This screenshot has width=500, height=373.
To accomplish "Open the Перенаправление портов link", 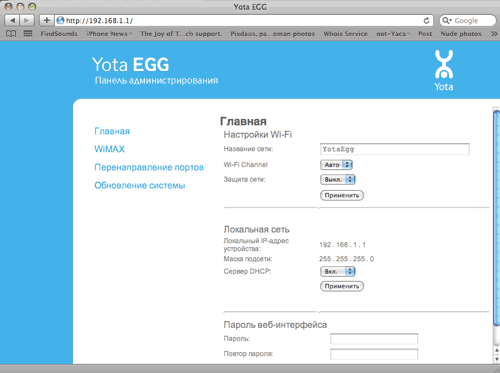I will pos(149,167).
